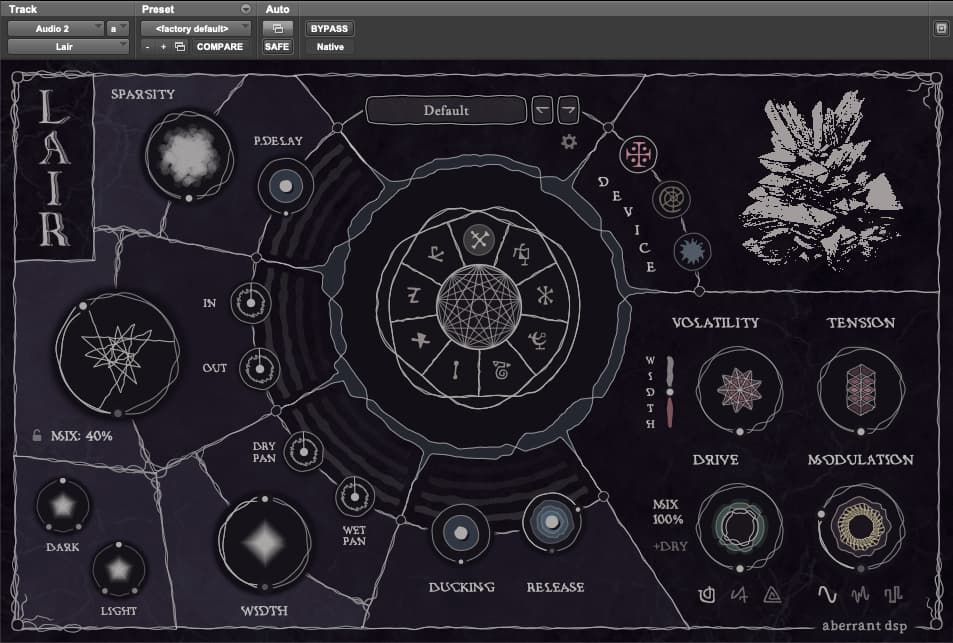The width and height of the screenshot is (953, 643).
Task: Open the Lair plugin selector dropdown
Action: coord(68,47)
